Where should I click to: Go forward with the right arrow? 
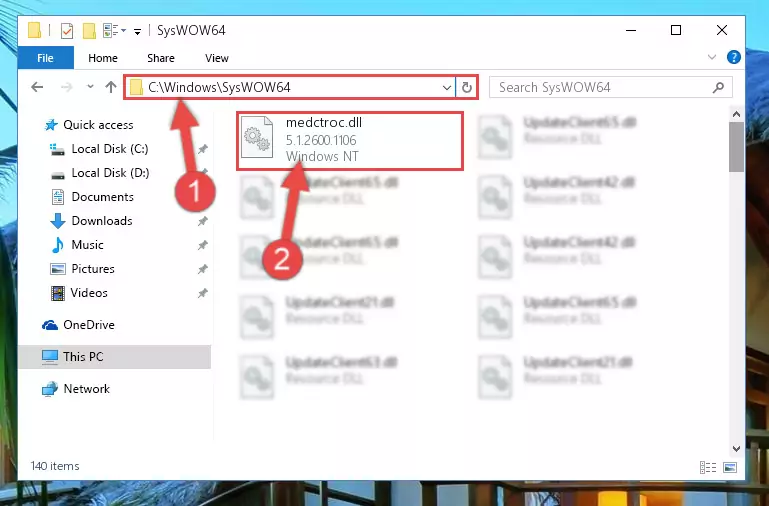[66, 87]
